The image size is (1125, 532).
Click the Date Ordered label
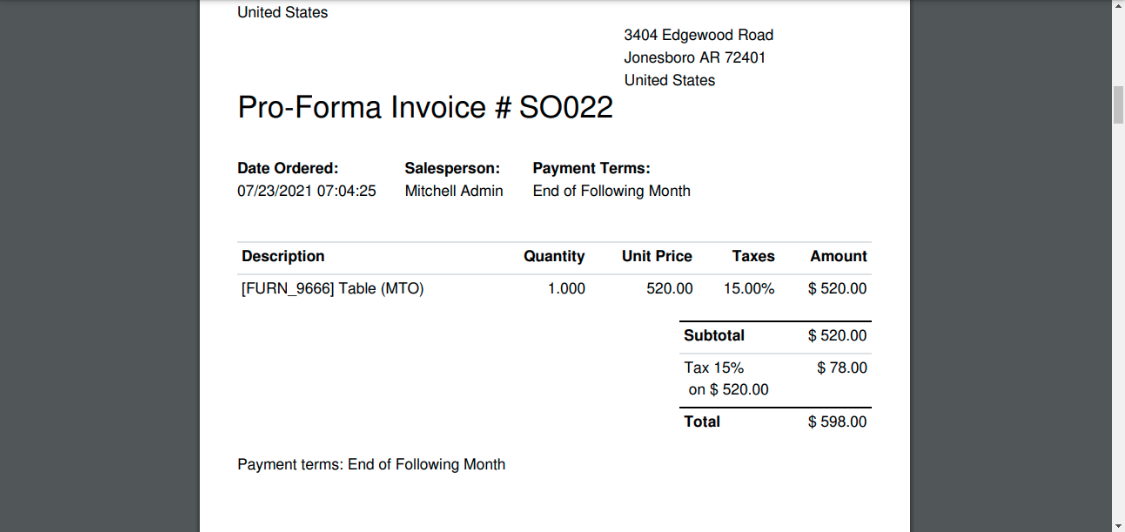coord(288,169)
